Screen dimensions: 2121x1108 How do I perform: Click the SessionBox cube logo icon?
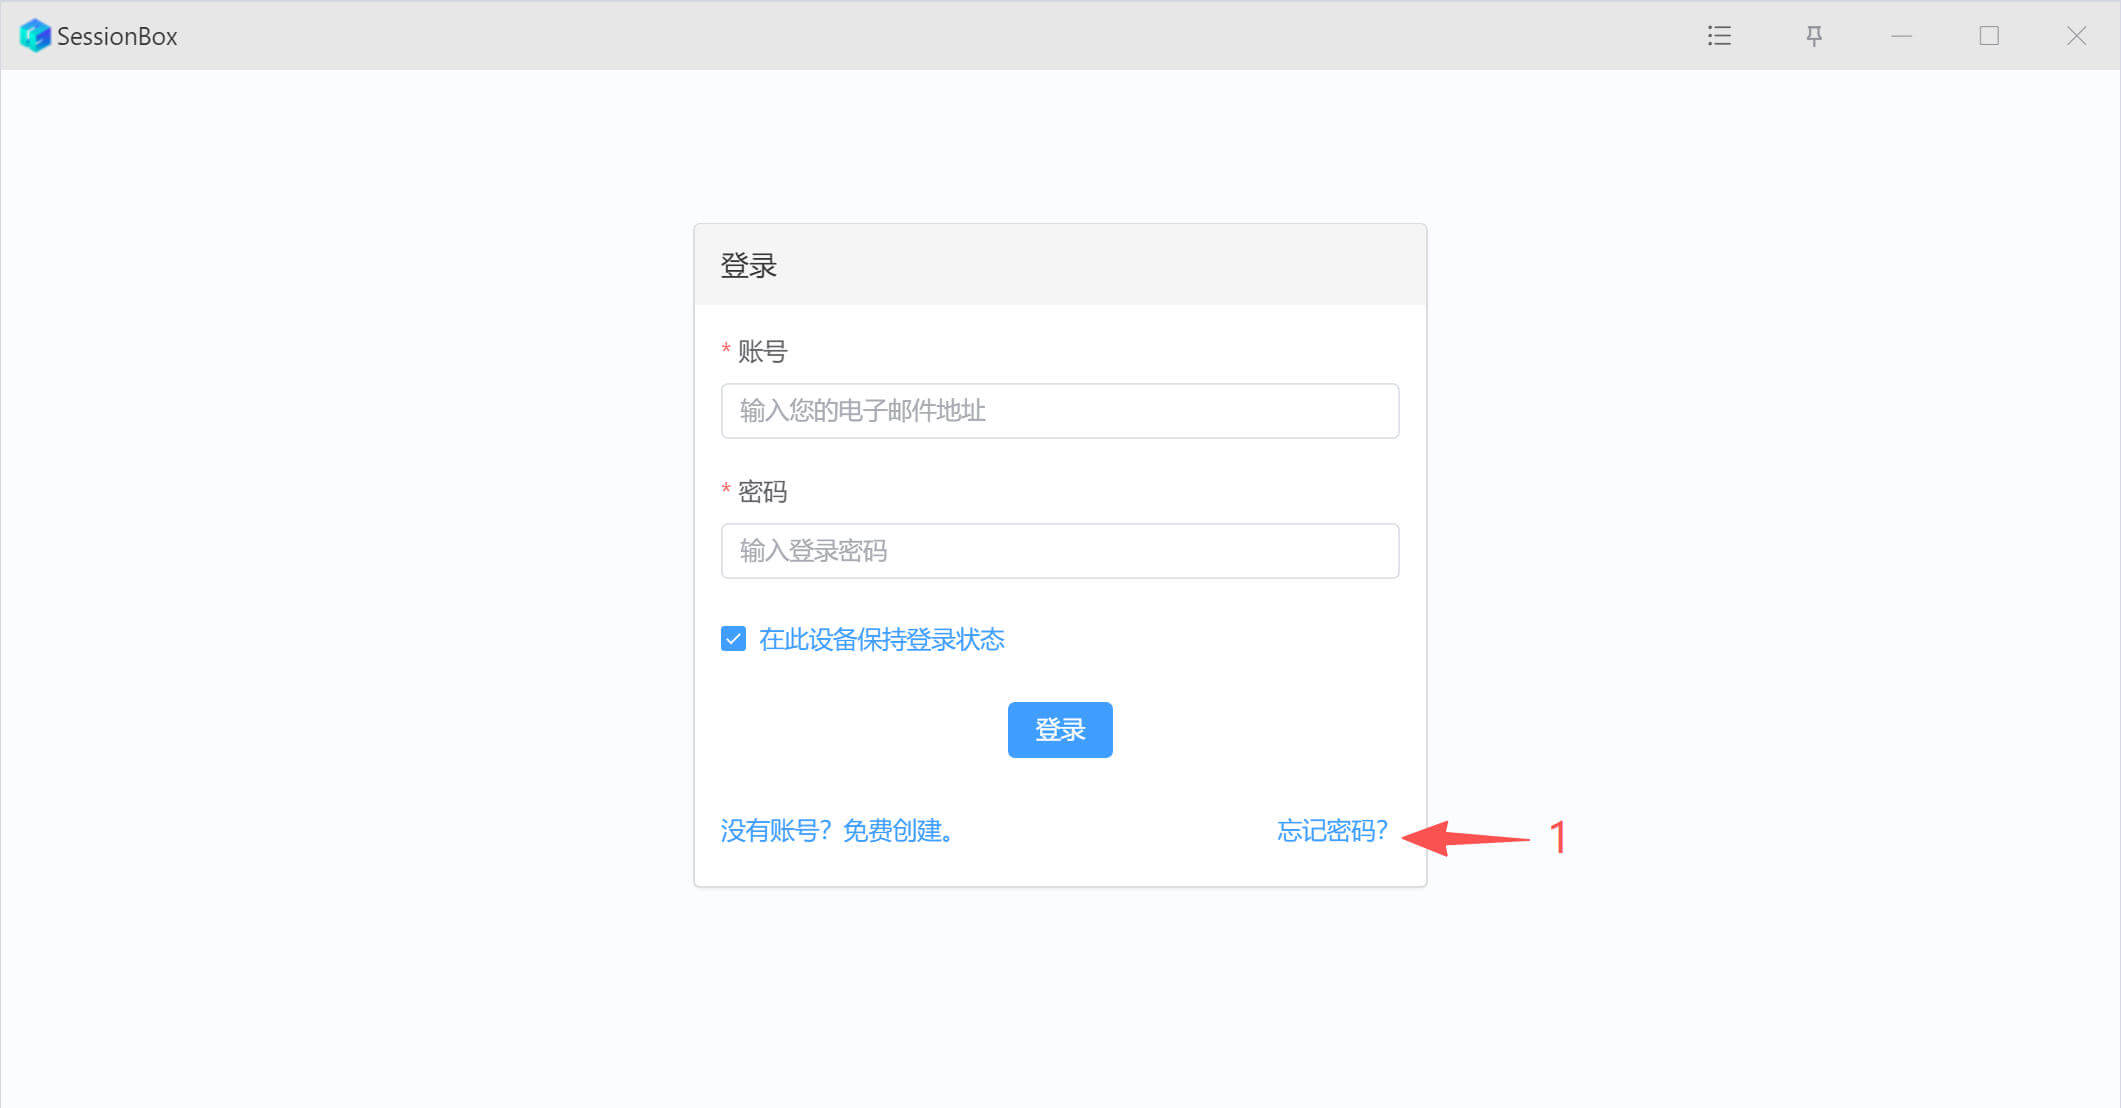click(x=35, y=36)
